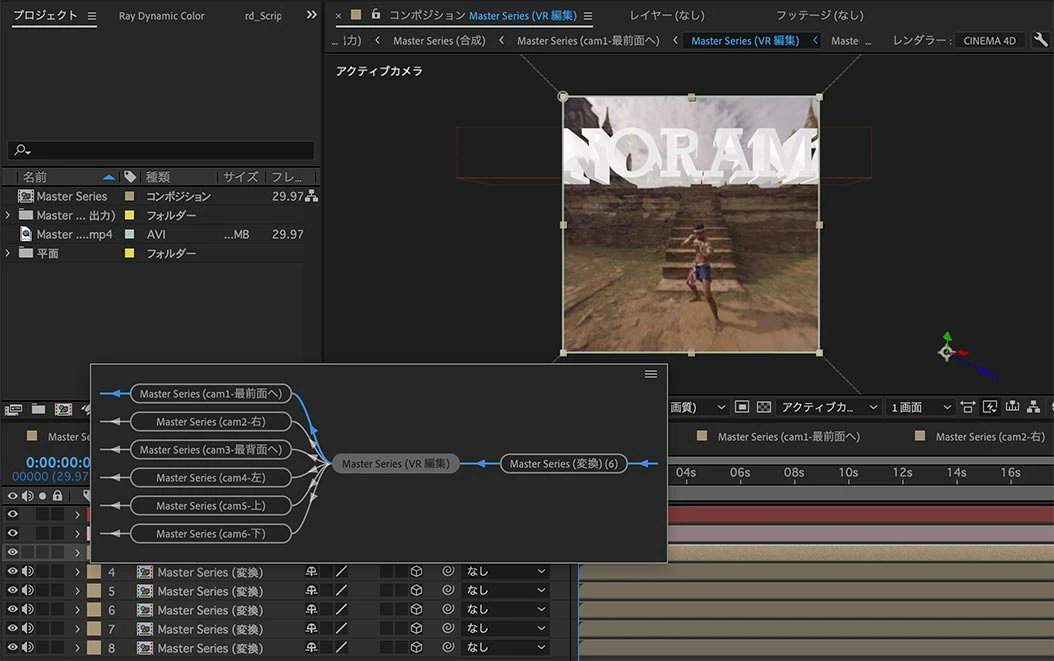
Task: Click the label tag column header icon
Action: click(130, 177)
